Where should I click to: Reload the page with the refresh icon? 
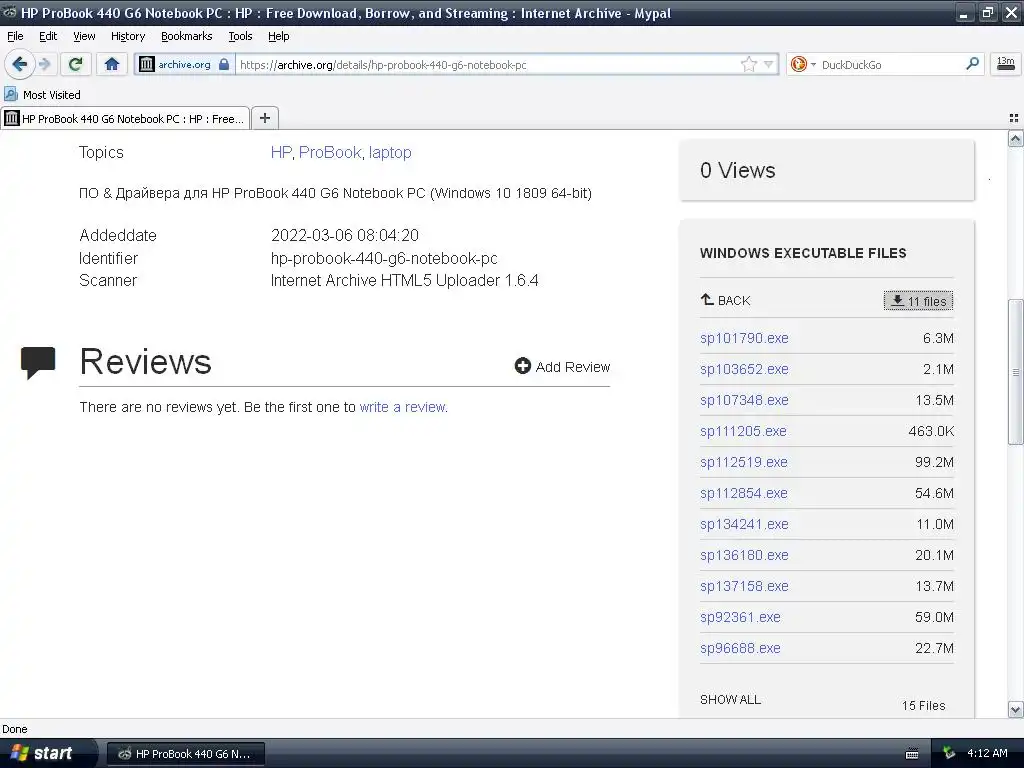76,64
